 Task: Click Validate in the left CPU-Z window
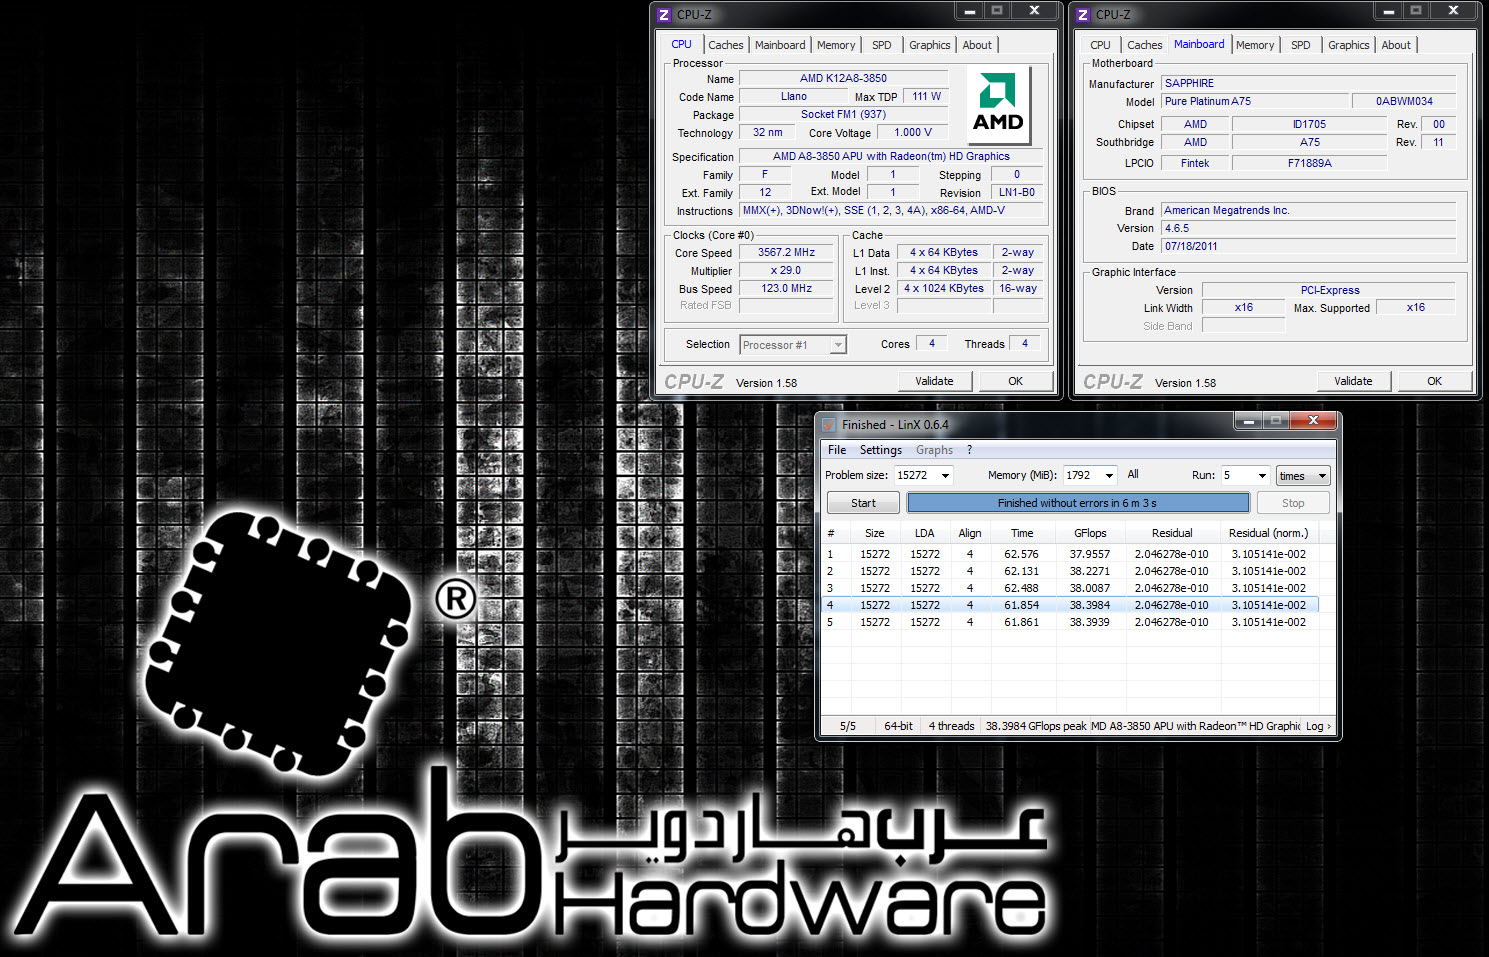[x=934, y=381]
